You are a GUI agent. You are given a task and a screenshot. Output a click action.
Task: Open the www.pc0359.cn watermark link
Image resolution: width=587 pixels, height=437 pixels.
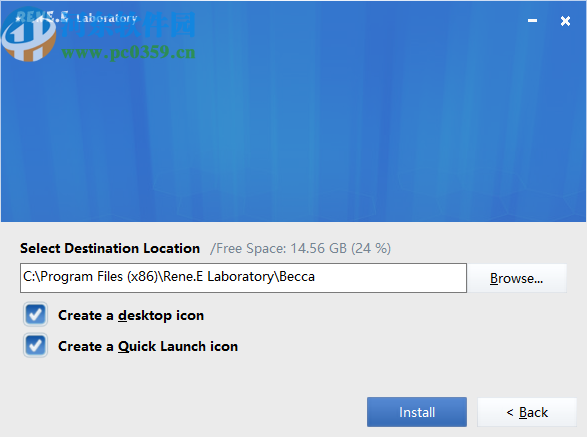128,52
